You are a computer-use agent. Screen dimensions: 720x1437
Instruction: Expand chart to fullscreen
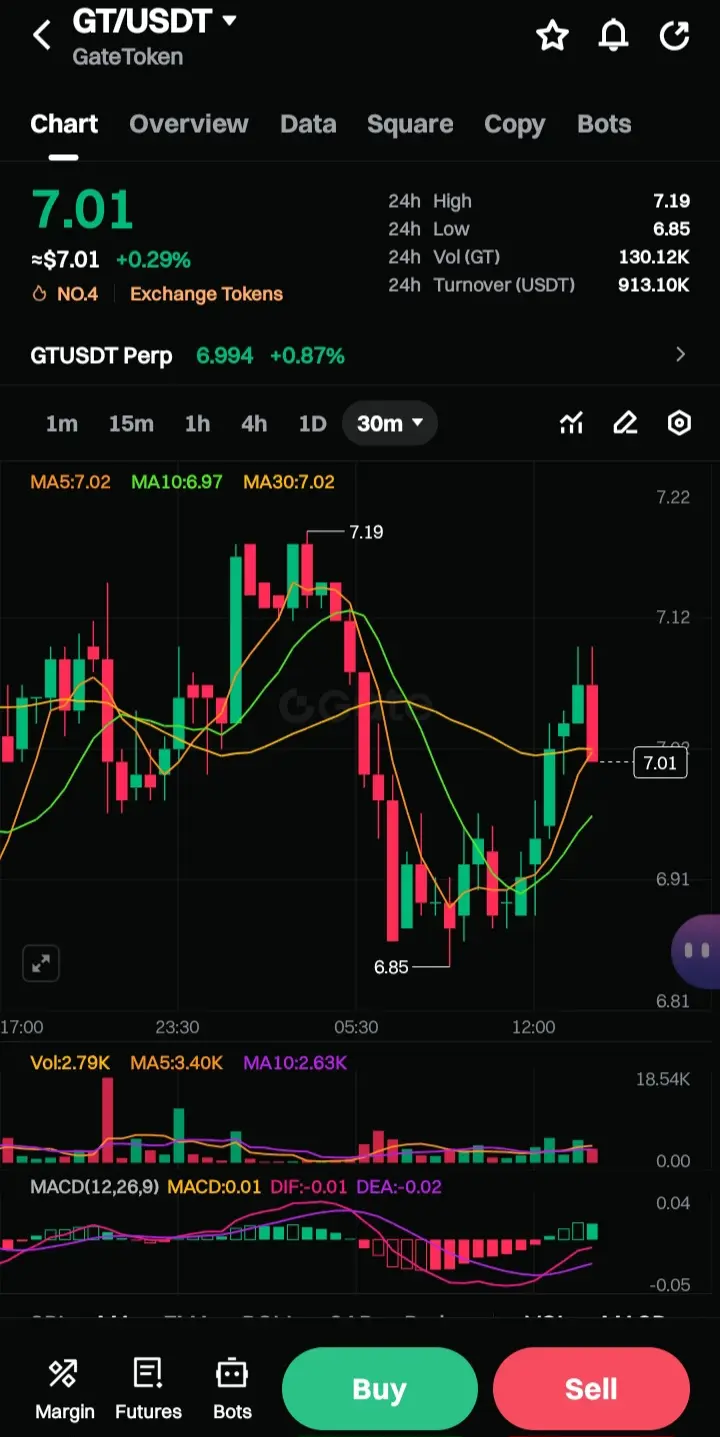click(x=41, y=964)
